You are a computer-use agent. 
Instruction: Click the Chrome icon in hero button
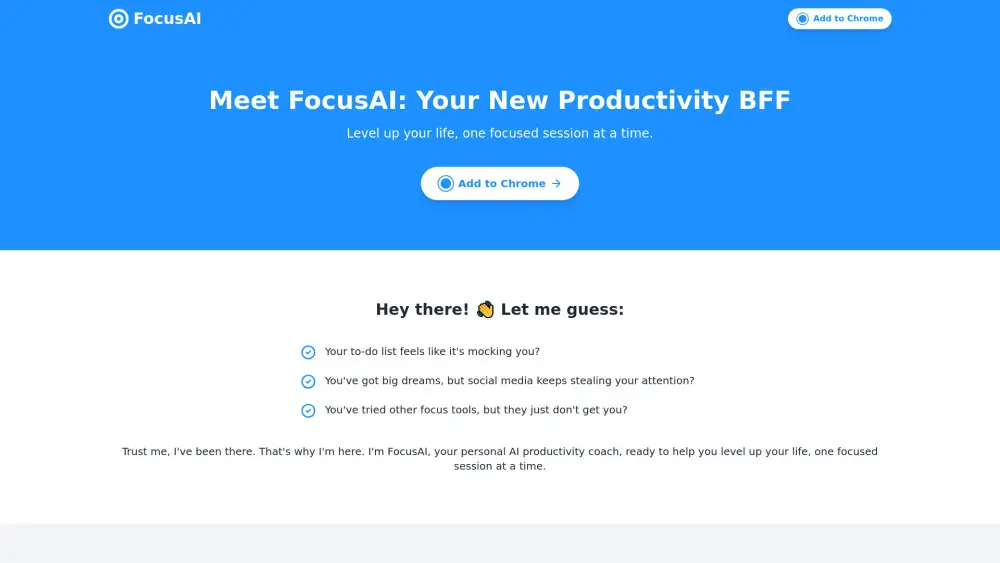[x=446, y=184]
